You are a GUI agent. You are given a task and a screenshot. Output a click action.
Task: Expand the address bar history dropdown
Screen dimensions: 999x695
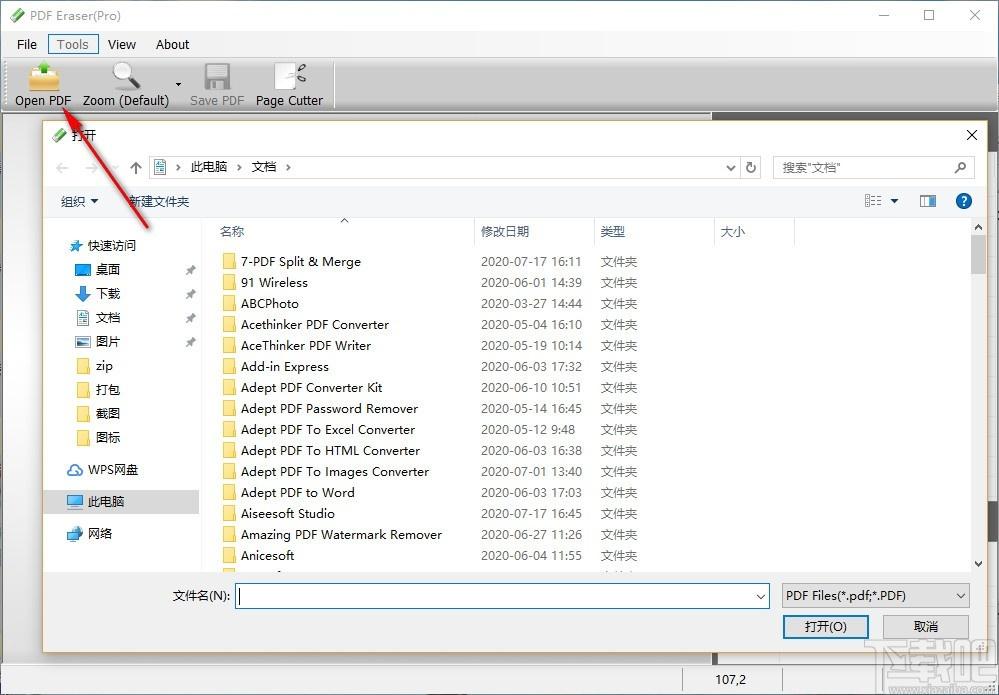coord(731,168)
